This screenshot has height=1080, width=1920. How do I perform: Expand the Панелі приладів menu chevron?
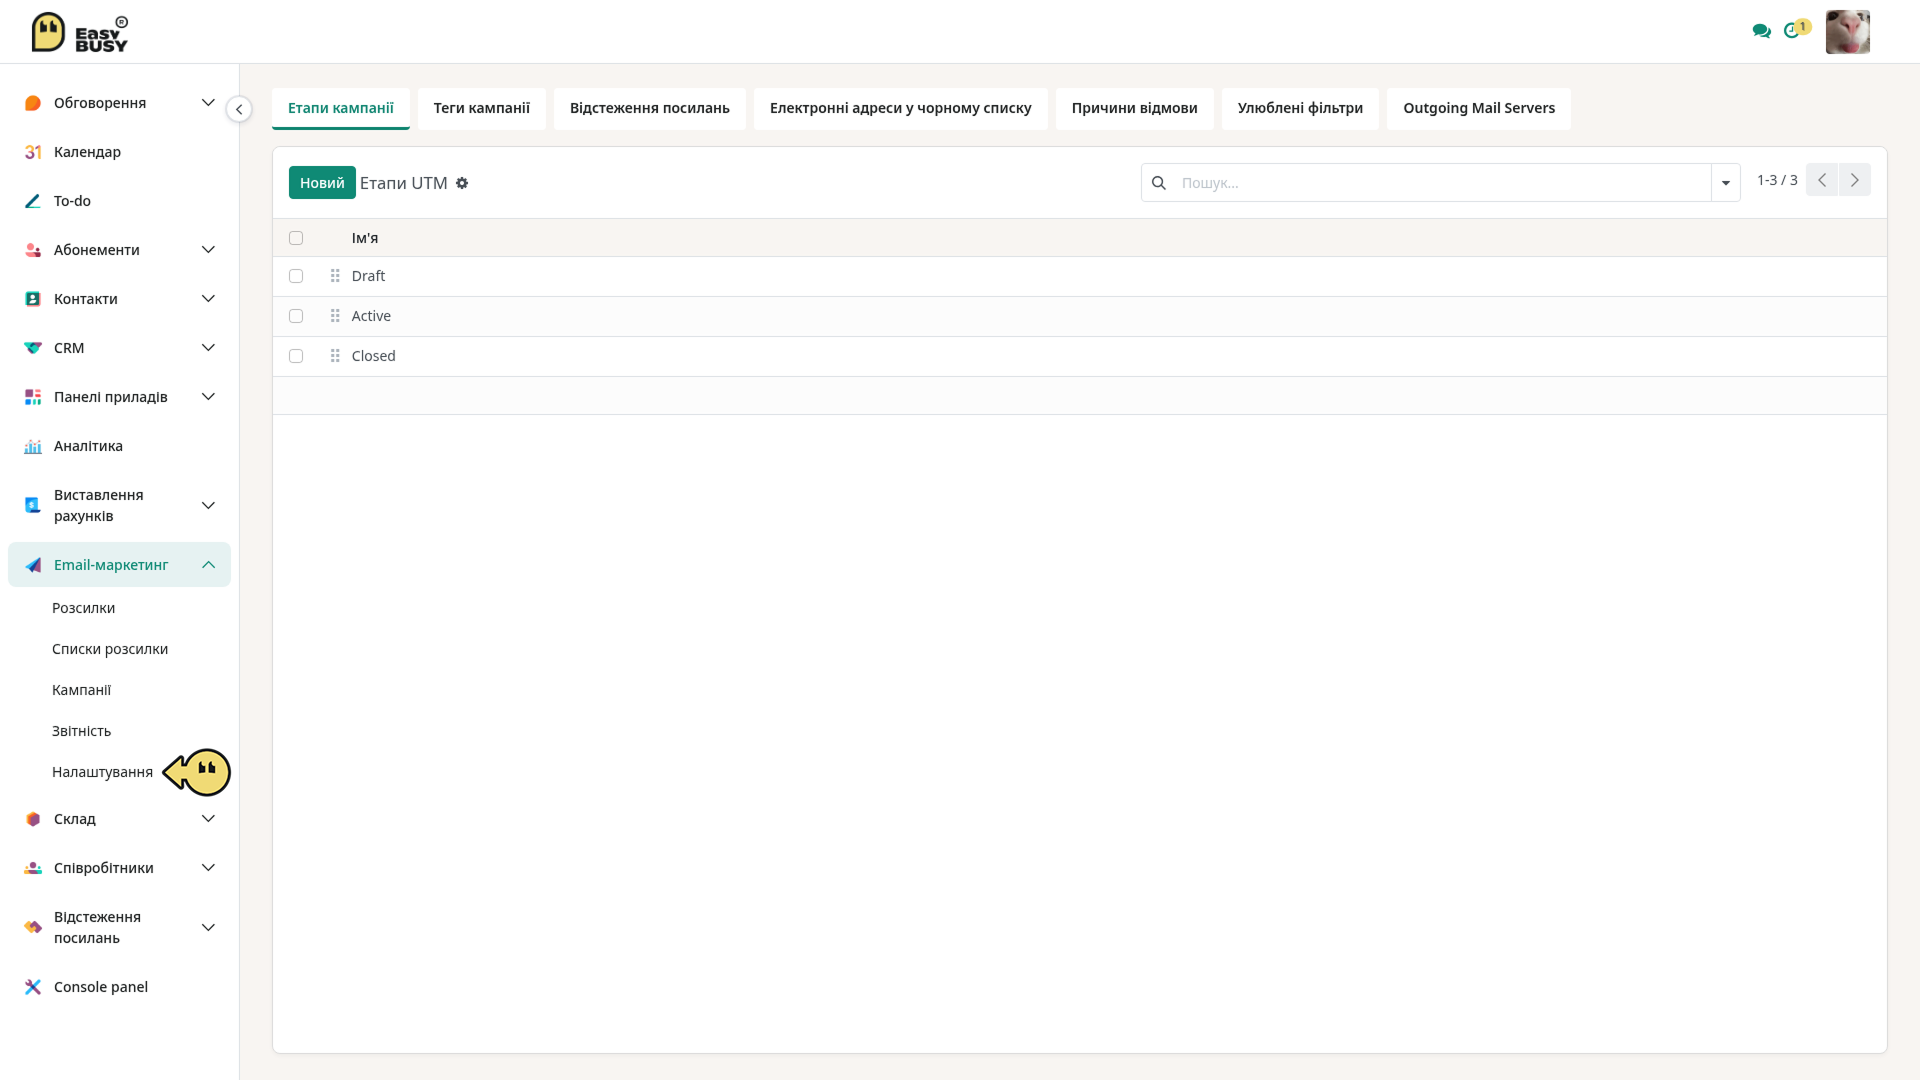(x=208, y=397)
